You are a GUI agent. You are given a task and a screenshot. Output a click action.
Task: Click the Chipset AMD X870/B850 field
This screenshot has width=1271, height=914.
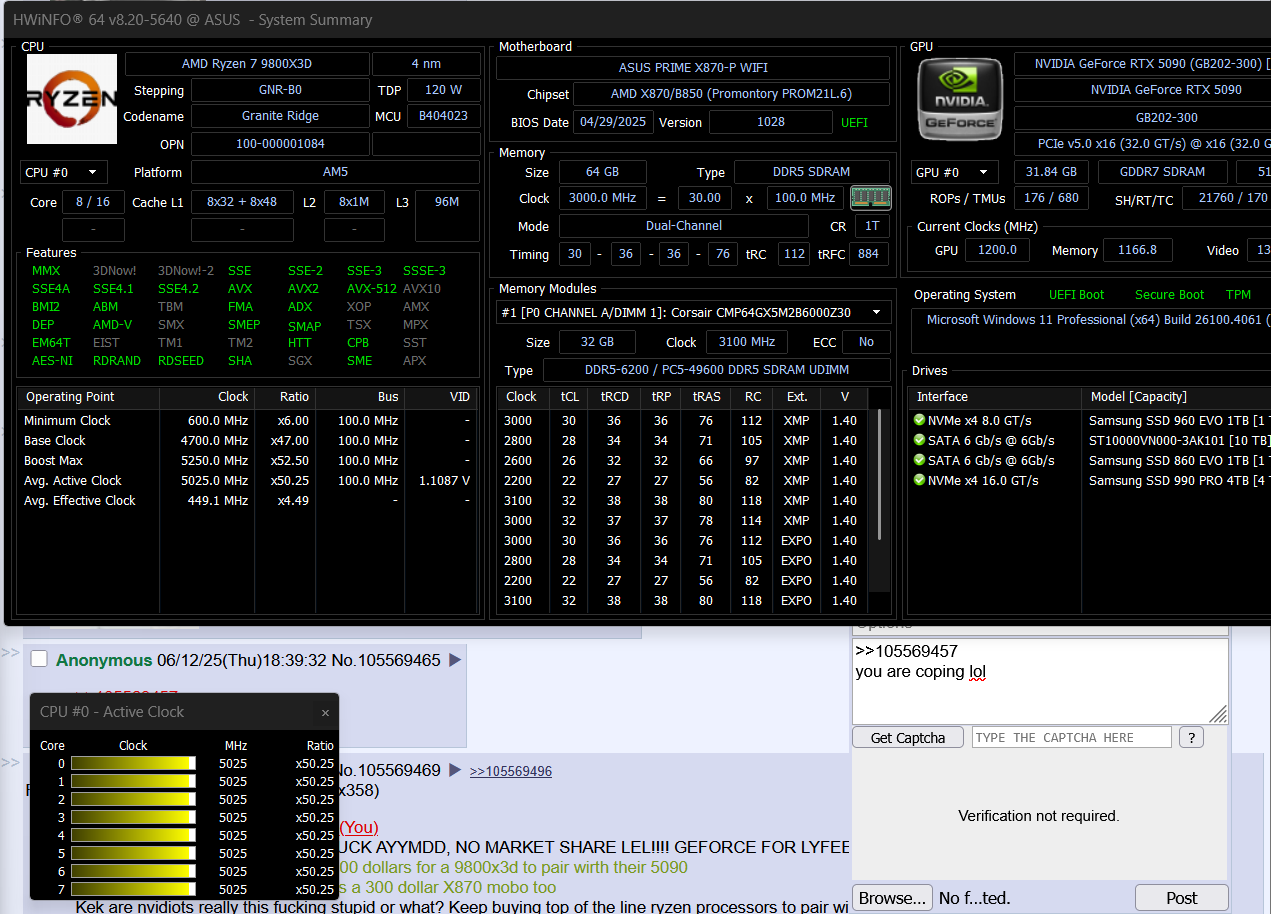coord(733,94)
